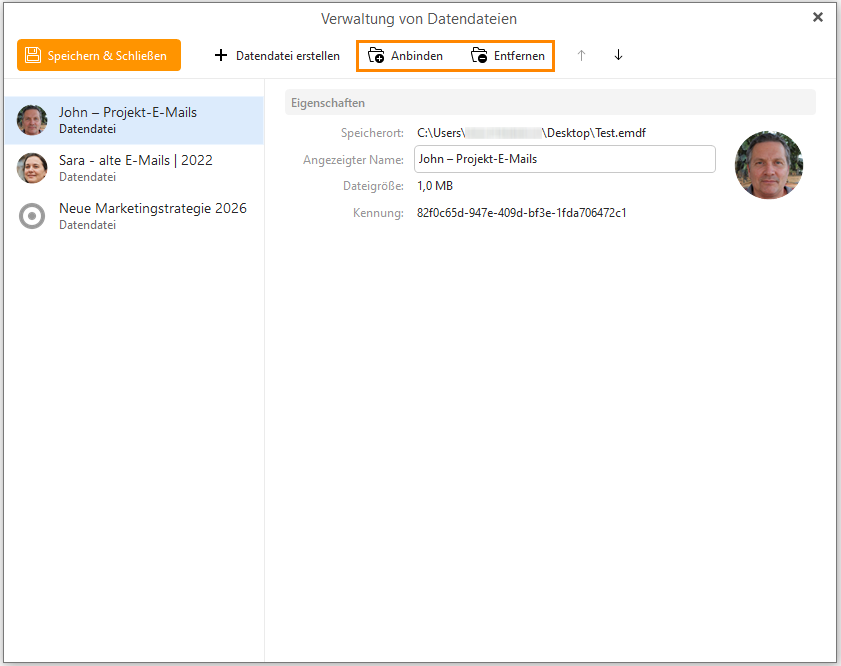Click the circular icon of Neue Marketingstrategie 2026
The height and width of the screenshot is (666, 841).
click(x=32, y=216)
